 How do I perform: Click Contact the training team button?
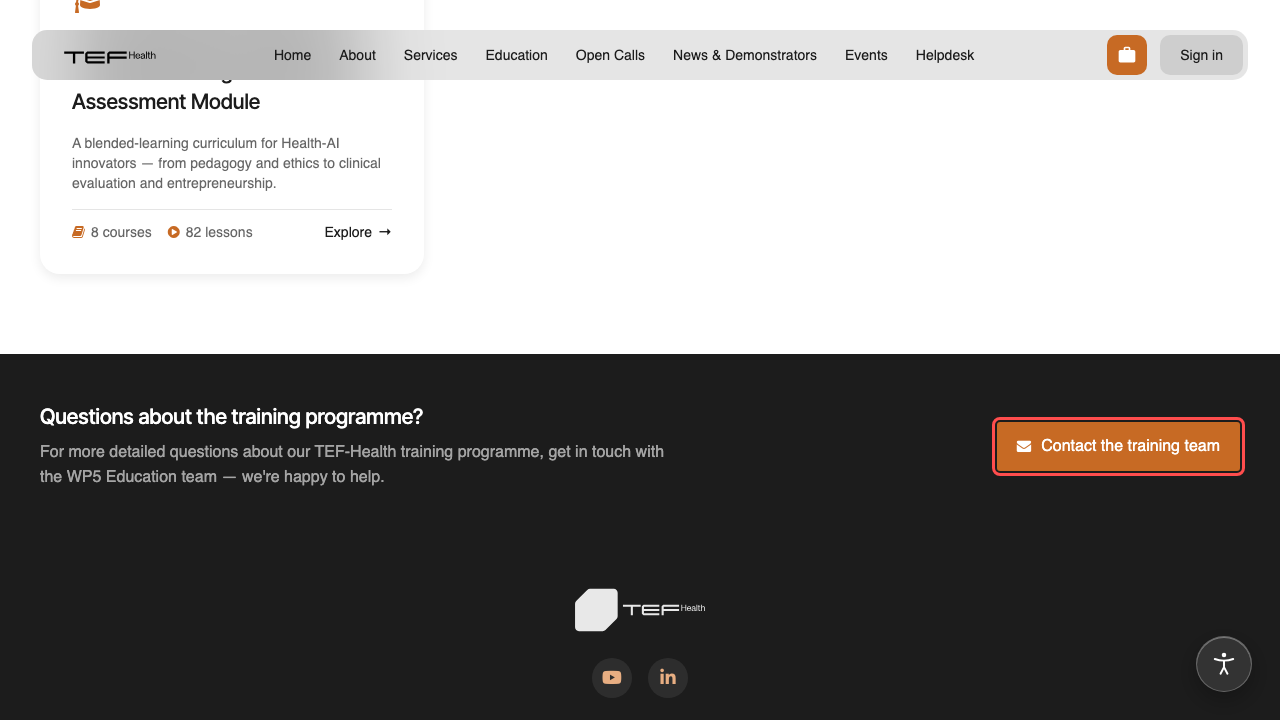[x=1118, y=446]
